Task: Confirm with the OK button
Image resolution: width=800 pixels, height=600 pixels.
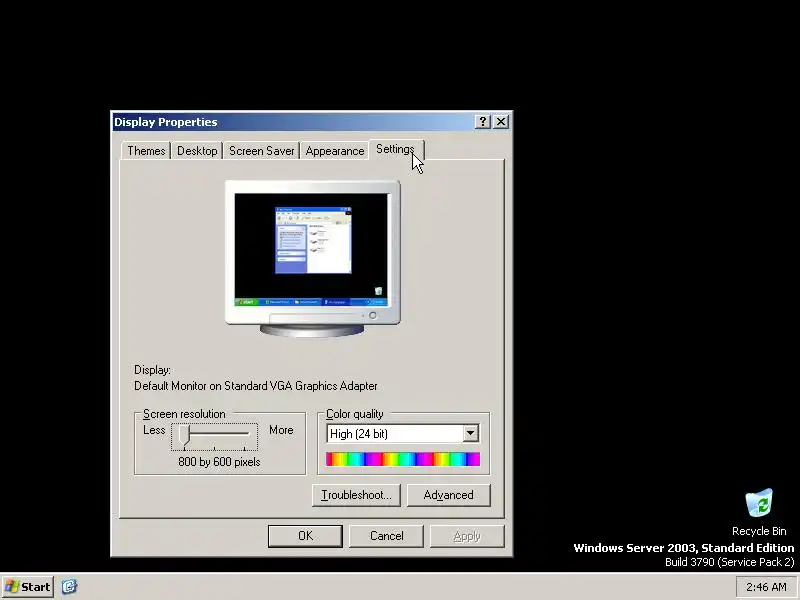Action: click(x=305, y=536)
